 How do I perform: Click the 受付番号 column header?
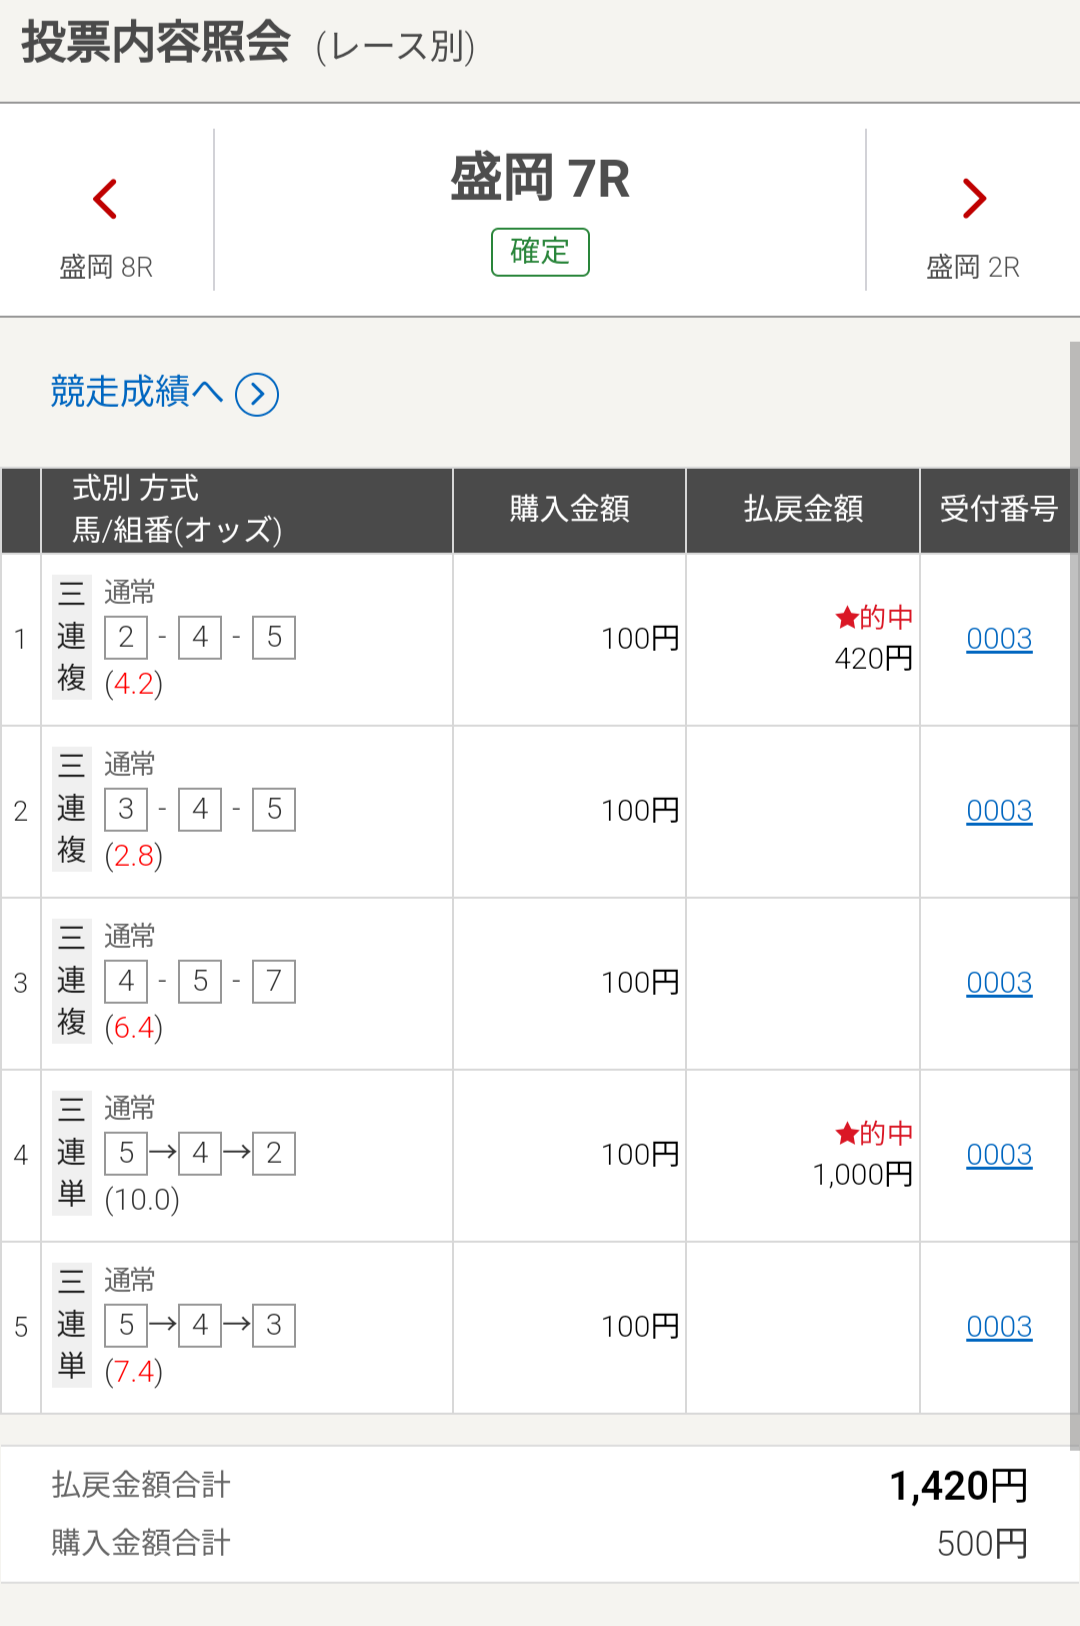(998, 510)
